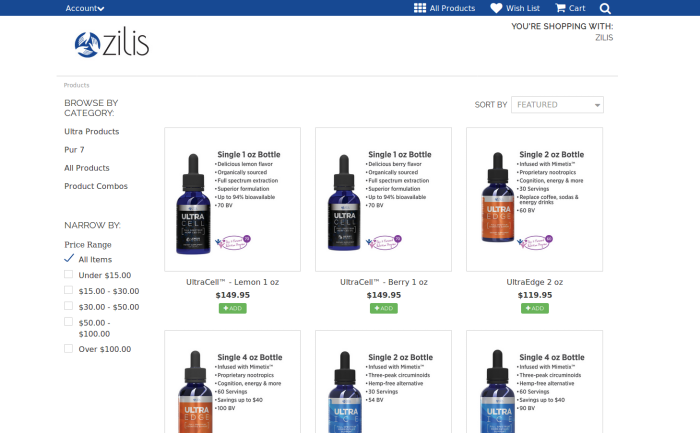Click the rewards badge on UltraCell Berry
Image resolution: width=700 pixels, height=433 pixels.
(384, 242)
